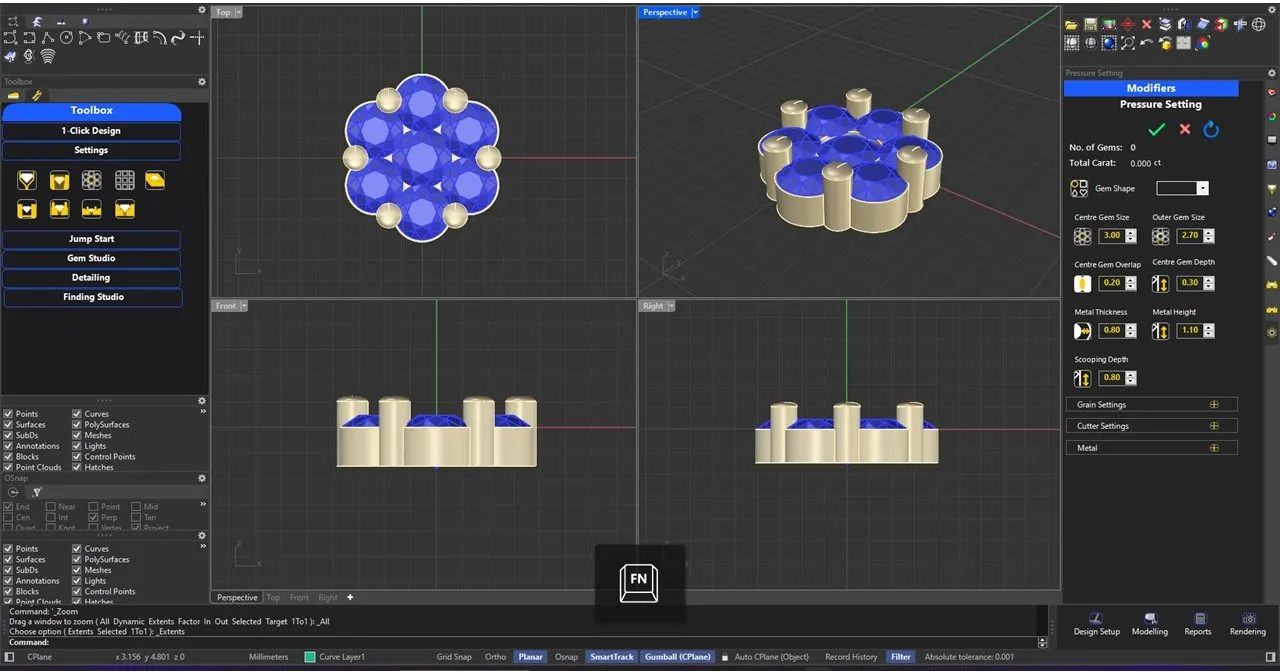Toggle Grid Snap in status bar
Image resolution: width=1280 pixels, height=672 pixels.
tap(454, 657)
